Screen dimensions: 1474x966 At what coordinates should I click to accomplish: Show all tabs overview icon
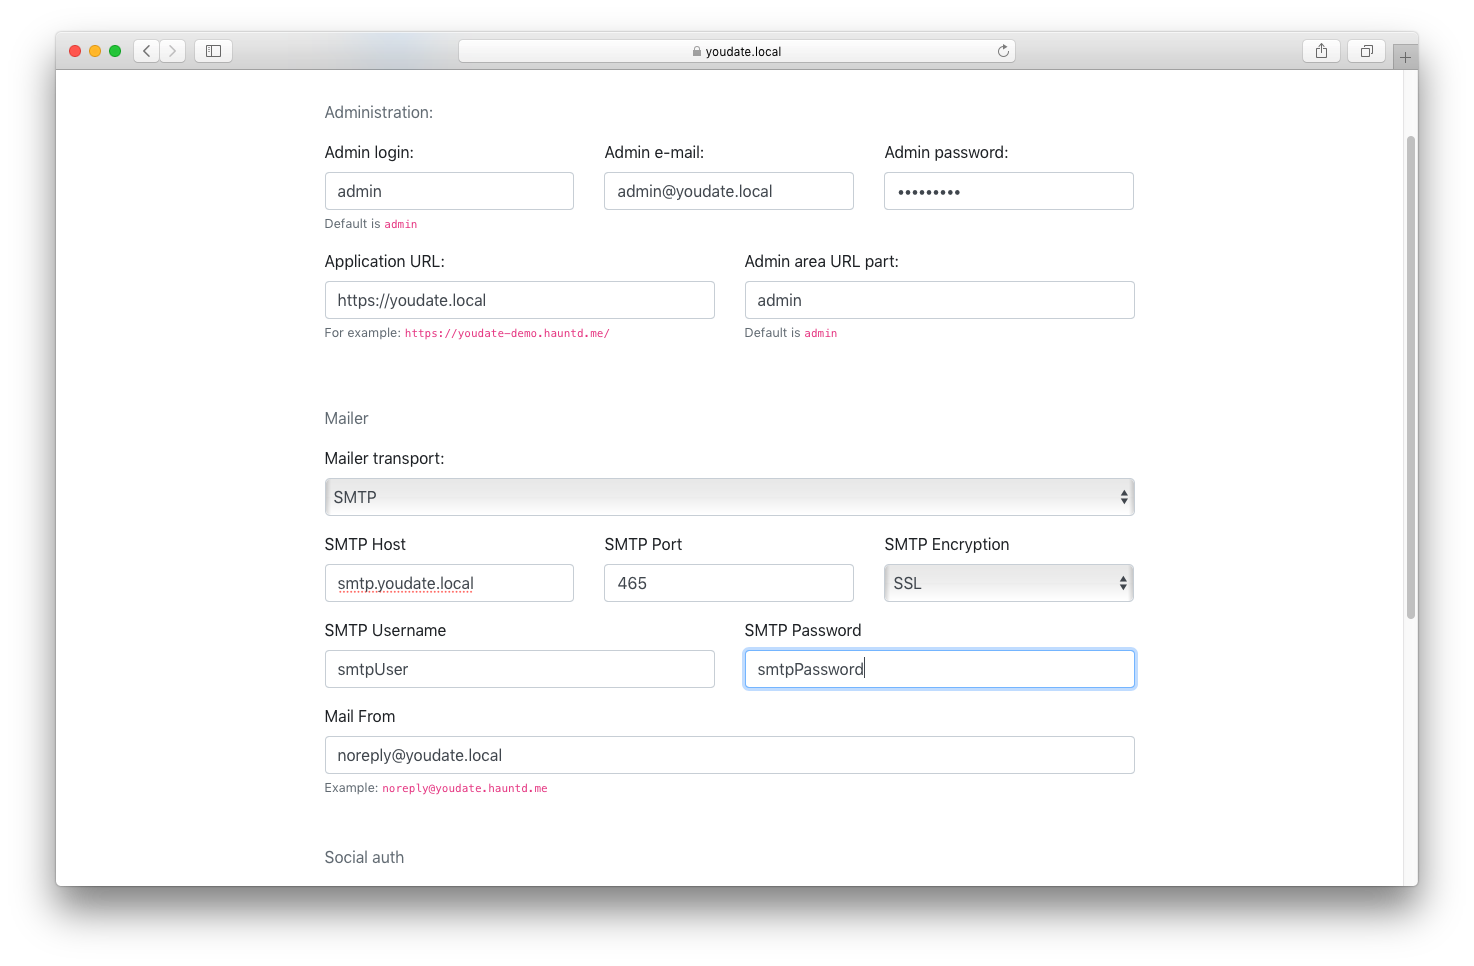coord(1366,51)
